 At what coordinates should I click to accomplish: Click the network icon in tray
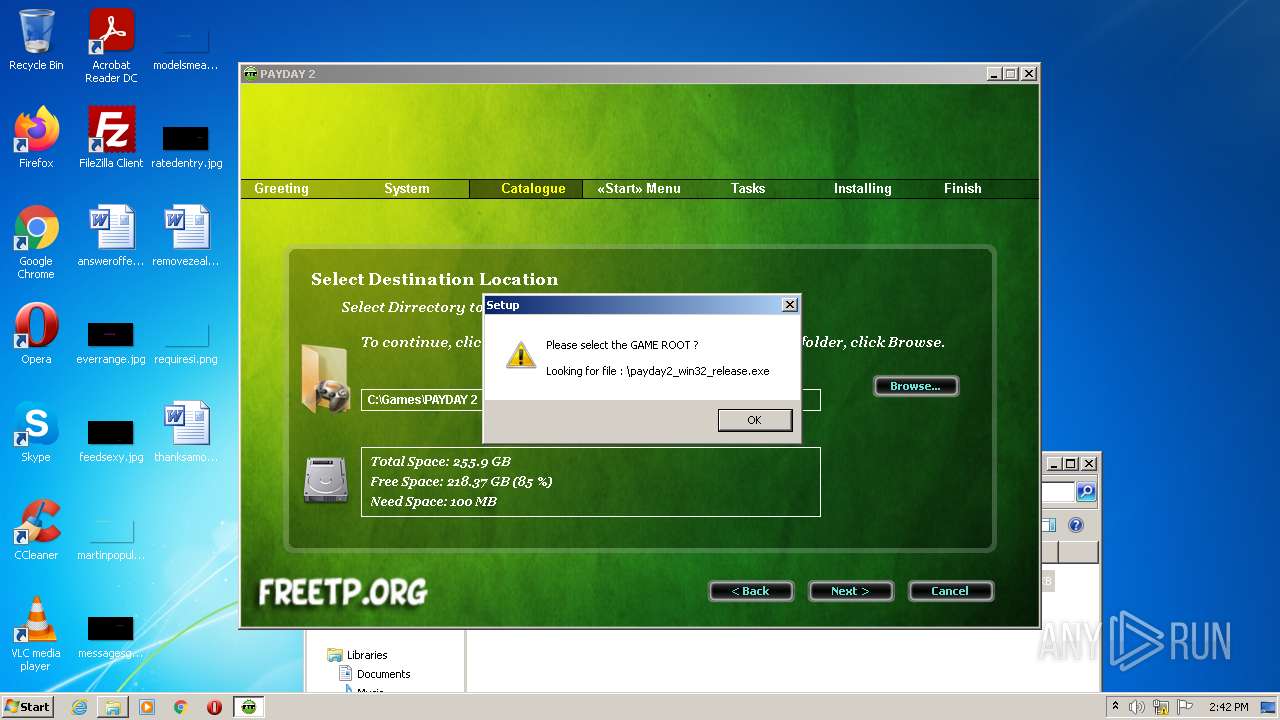(x=1161, y=707)
